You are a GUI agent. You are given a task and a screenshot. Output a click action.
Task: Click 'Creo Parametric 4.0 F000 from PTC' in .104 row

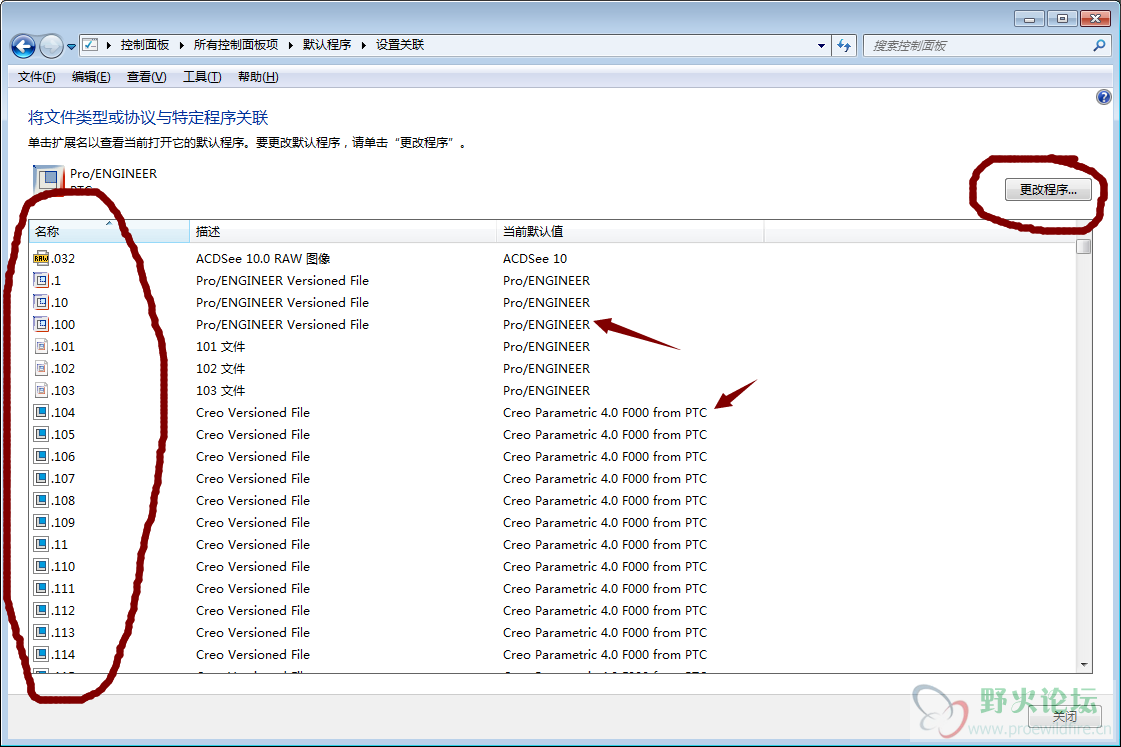pyautogui.click(x=605, y=412)
